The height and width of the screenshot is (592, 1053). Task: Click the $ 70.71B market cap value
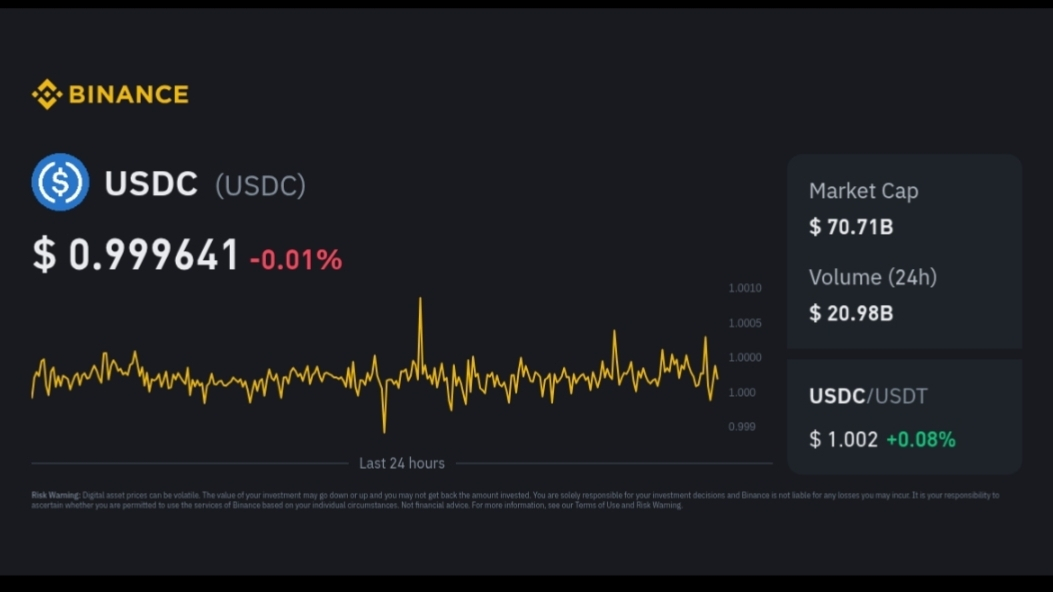point(851,227)
